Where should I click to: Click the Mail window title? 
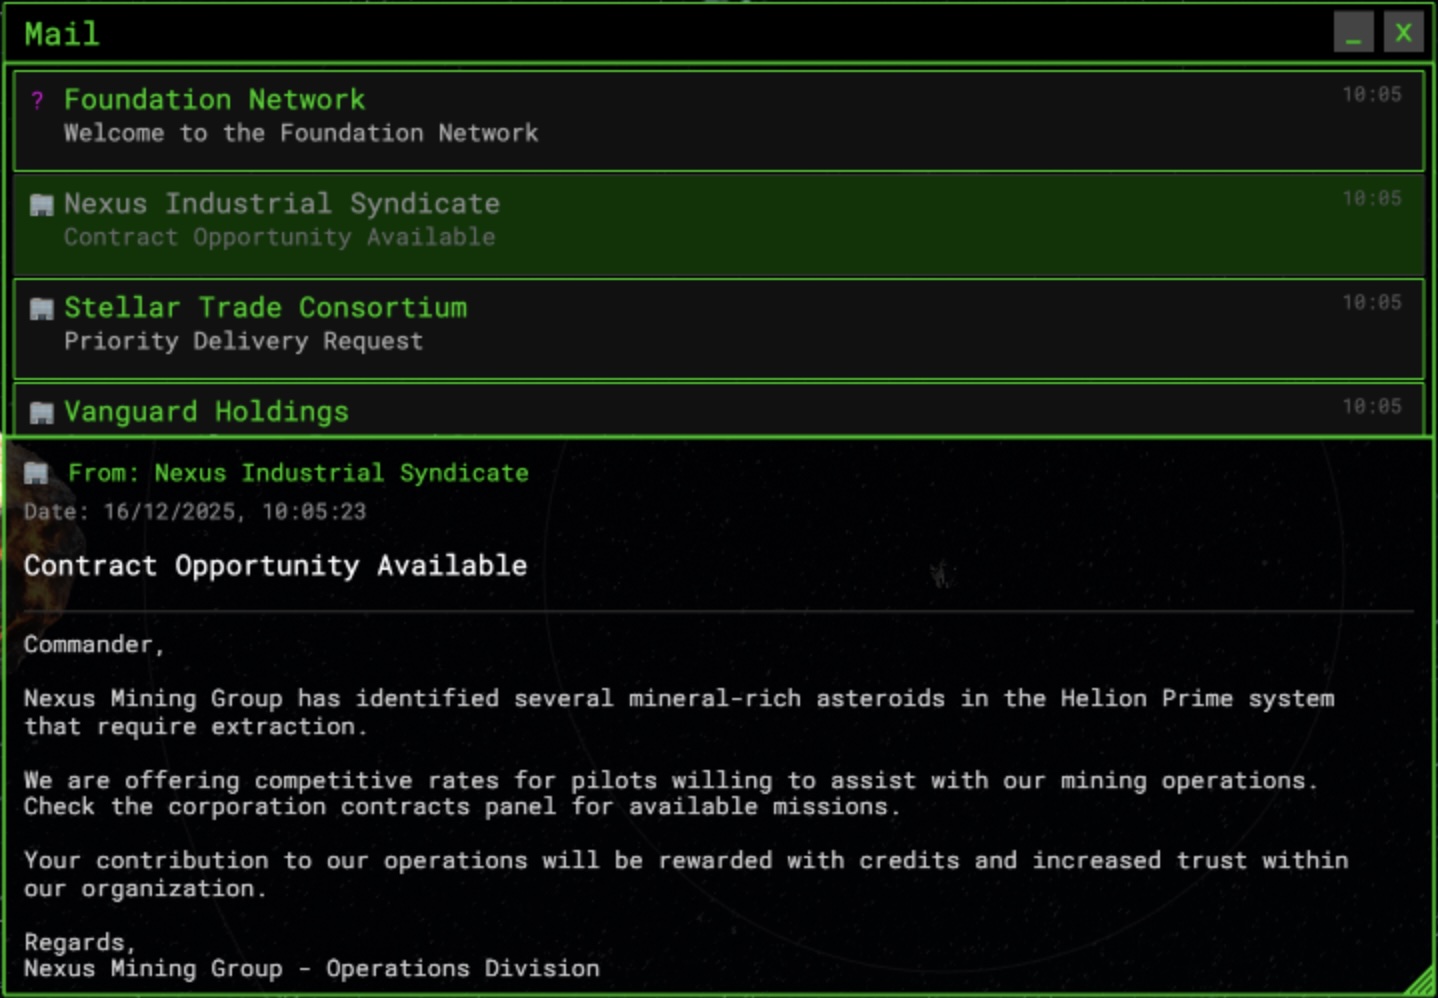pyautogui.click(x=62, y=34)
